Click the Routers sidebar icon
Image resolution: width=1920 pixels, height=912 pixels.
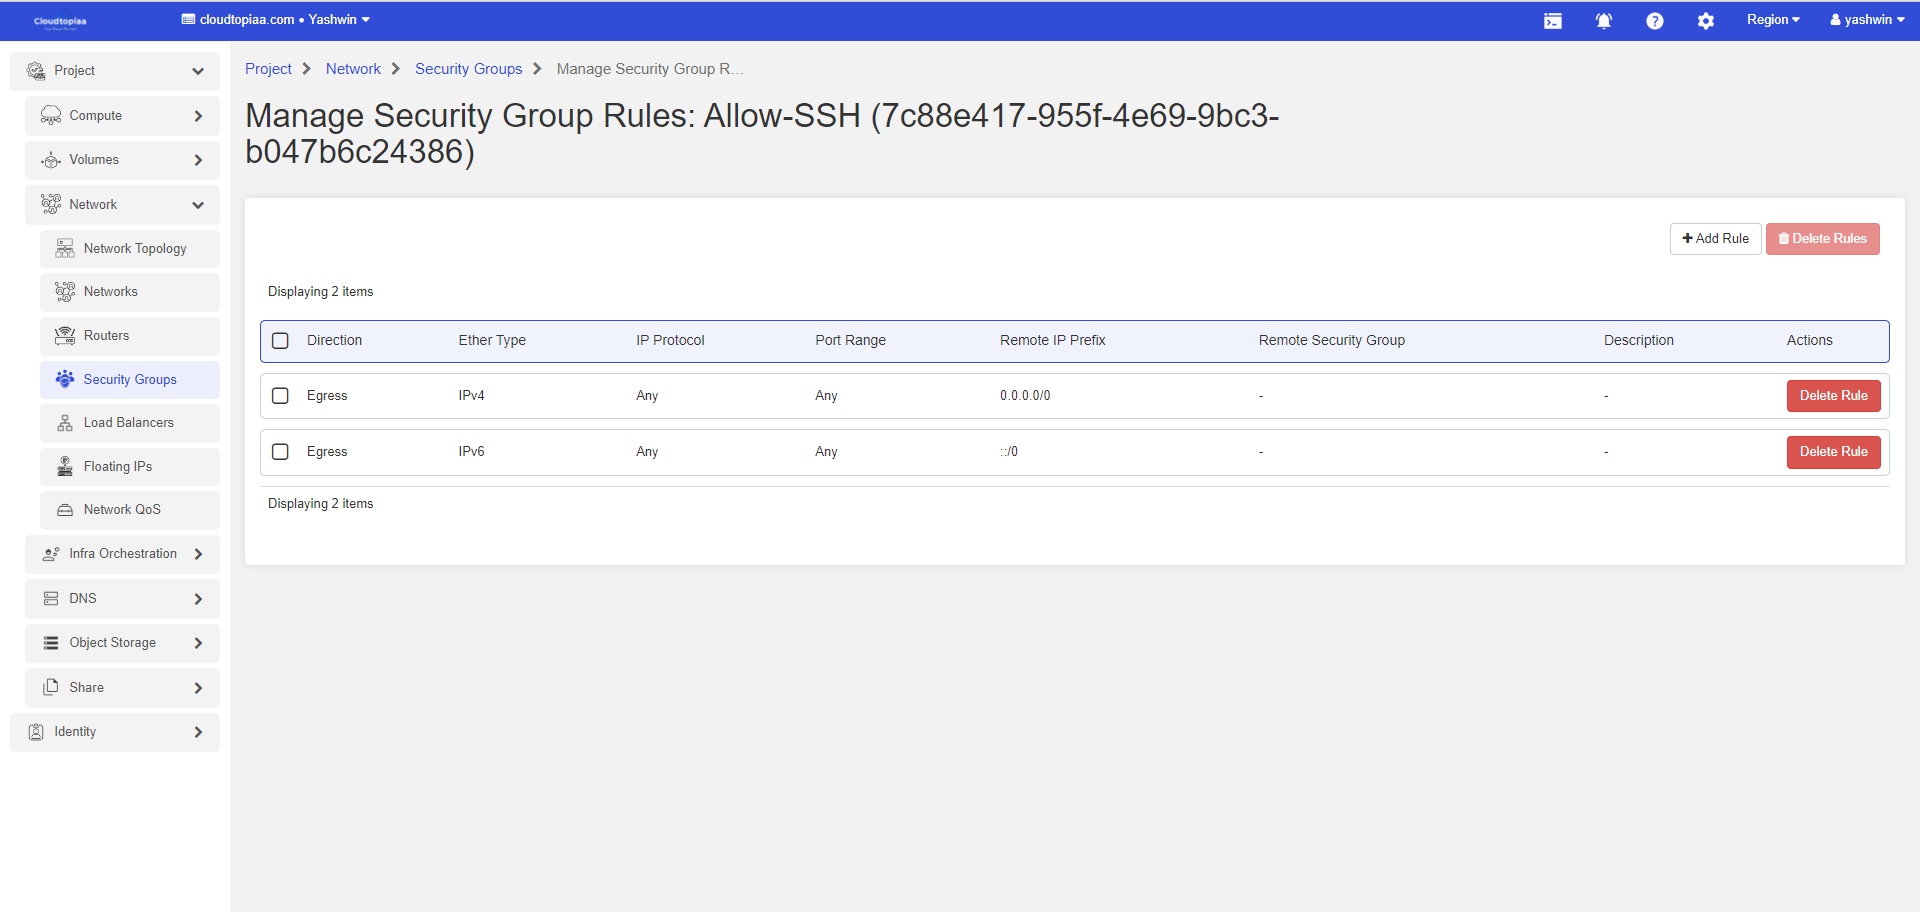(x=65, y=336)
